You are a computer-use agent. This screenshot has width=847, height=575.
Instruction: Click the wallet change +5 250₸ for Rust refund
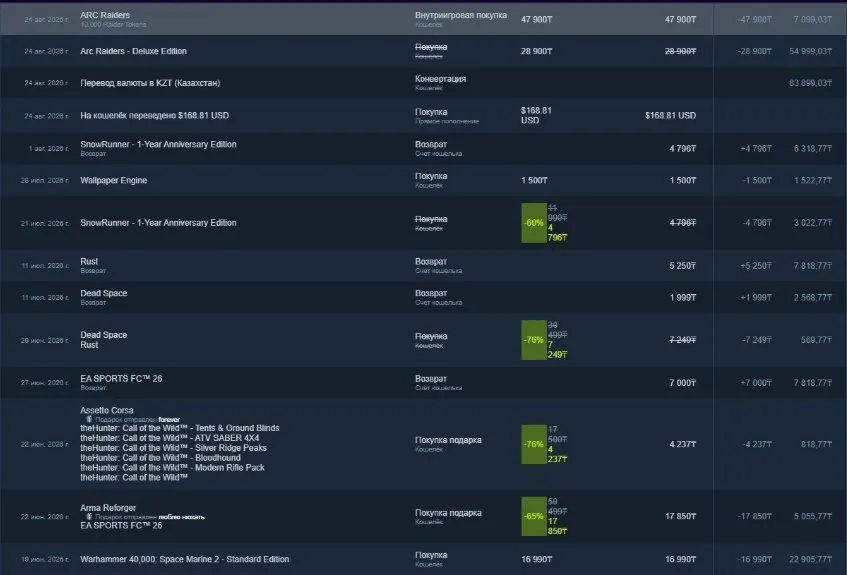pos(756,266)
